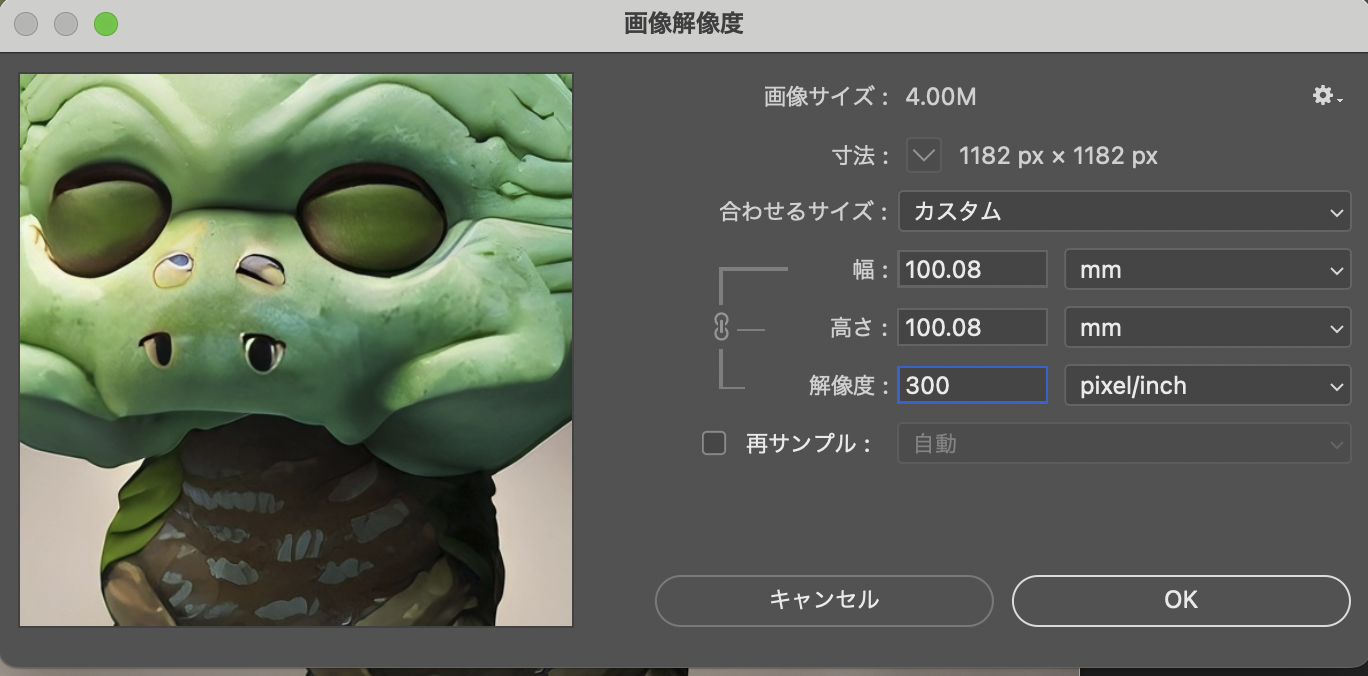
Task: Open the image size settings gear menu
Action: pos(1324,96)
